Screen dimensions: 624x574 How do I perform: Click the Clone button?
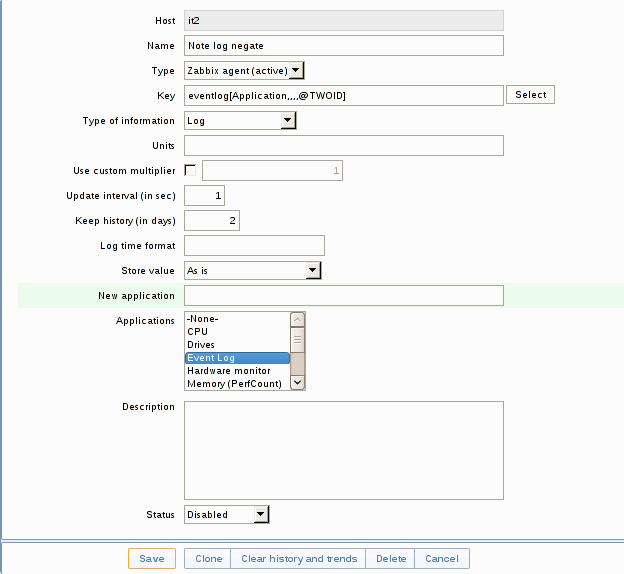[209, 559]
